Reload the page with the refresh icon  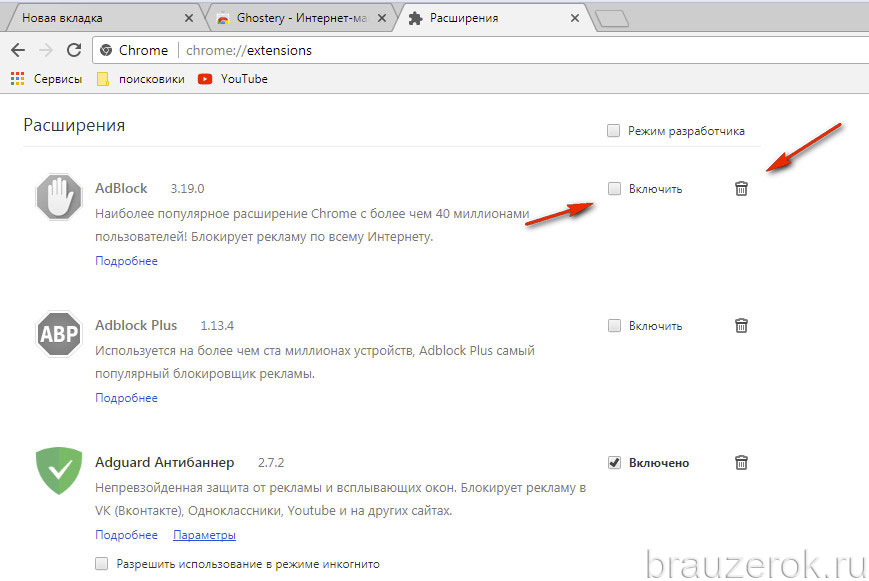click(74, 50)
